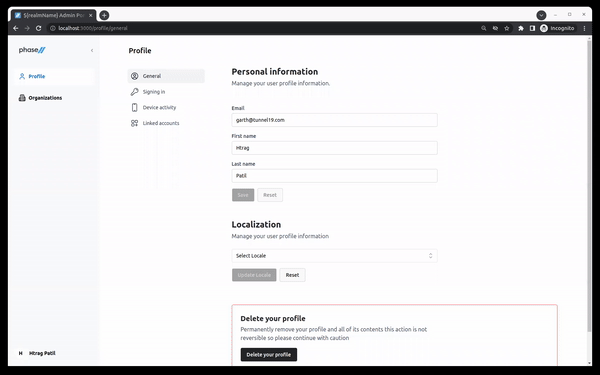Toggle the browser side panel icon
Viewport: 600px width, 375px height.
tap(532, 28)
